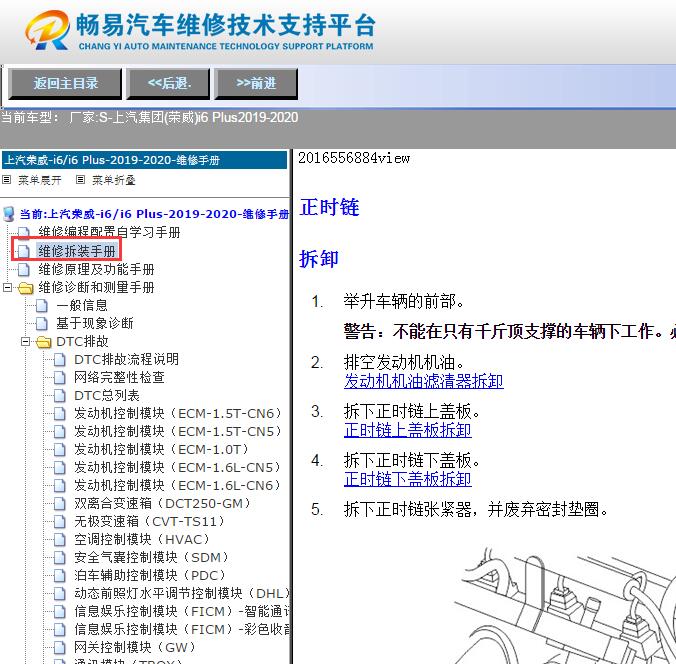Click page icon of DTC总列表
Viewport: 676px width, 664px height.
click(x=60, y=396)
